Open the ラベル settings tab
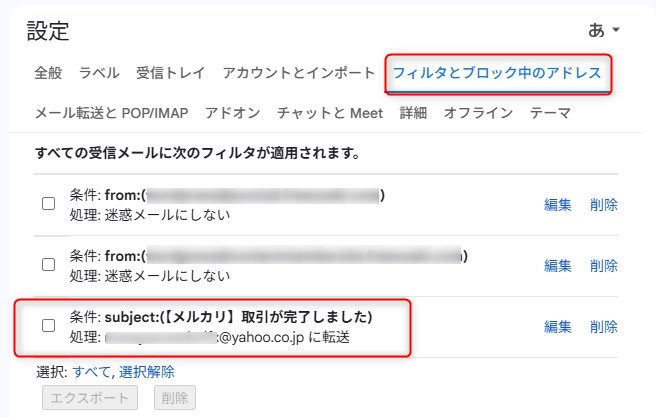Image resolution: width=656 pixels, height=417 pixels. click(x=99, y=73)
